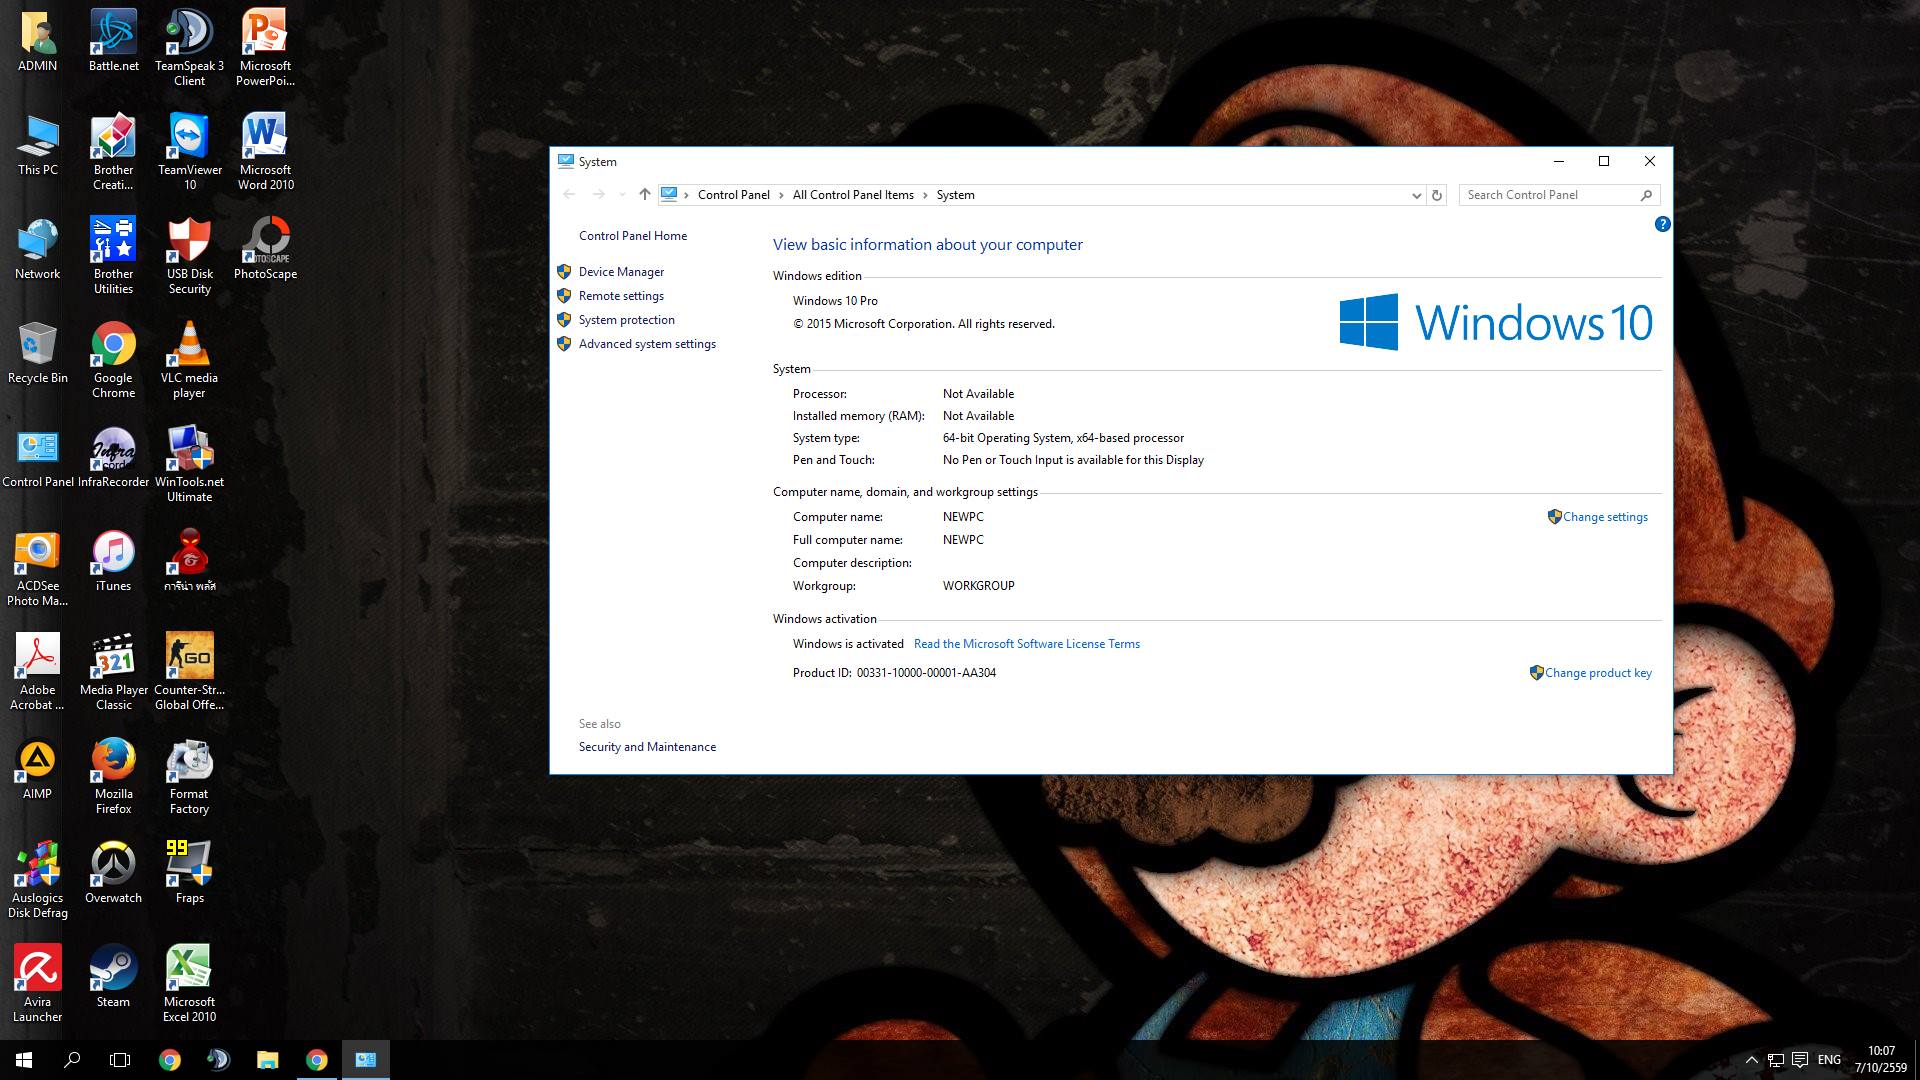Select All Control Panel Items breadcrumb
Image resolution: width=1920 pixels, height=1080 pixels.
coord(852,195)
